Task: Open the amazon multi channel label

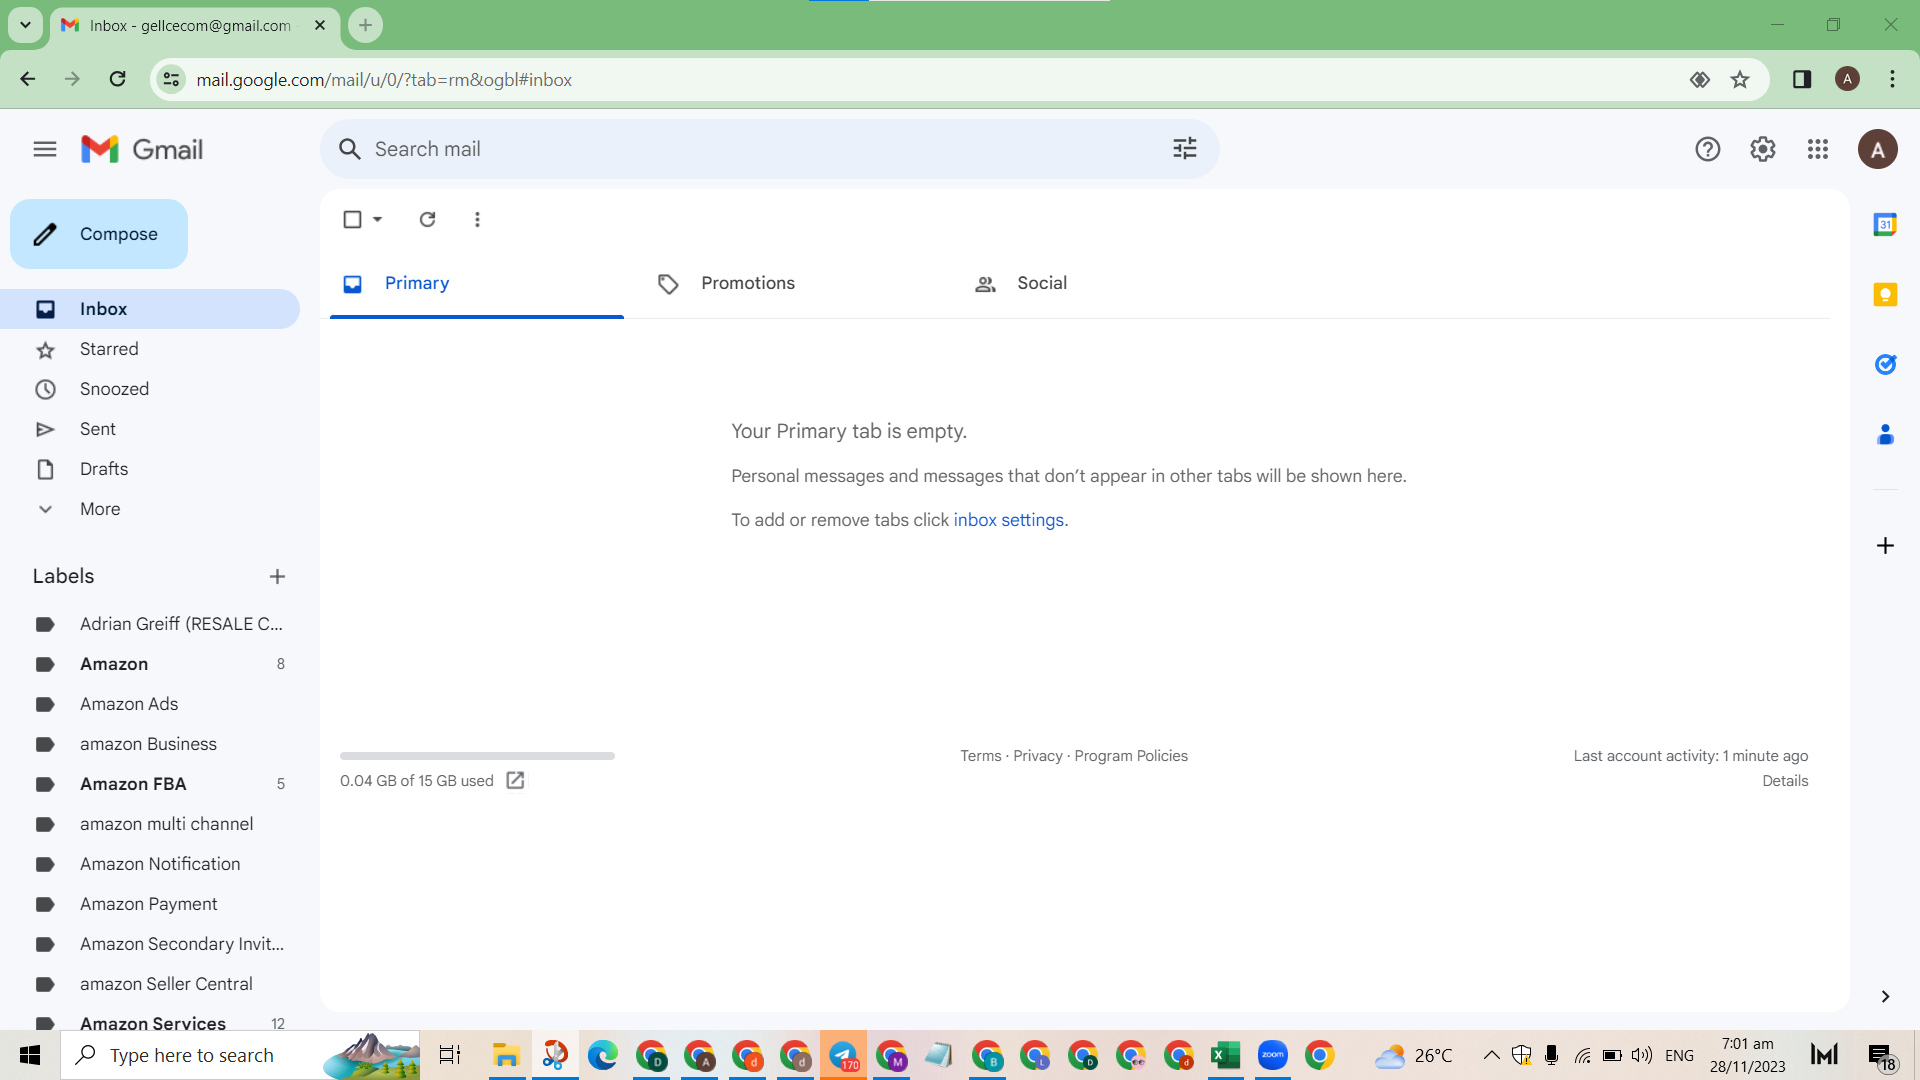Action: click(150, 824)
